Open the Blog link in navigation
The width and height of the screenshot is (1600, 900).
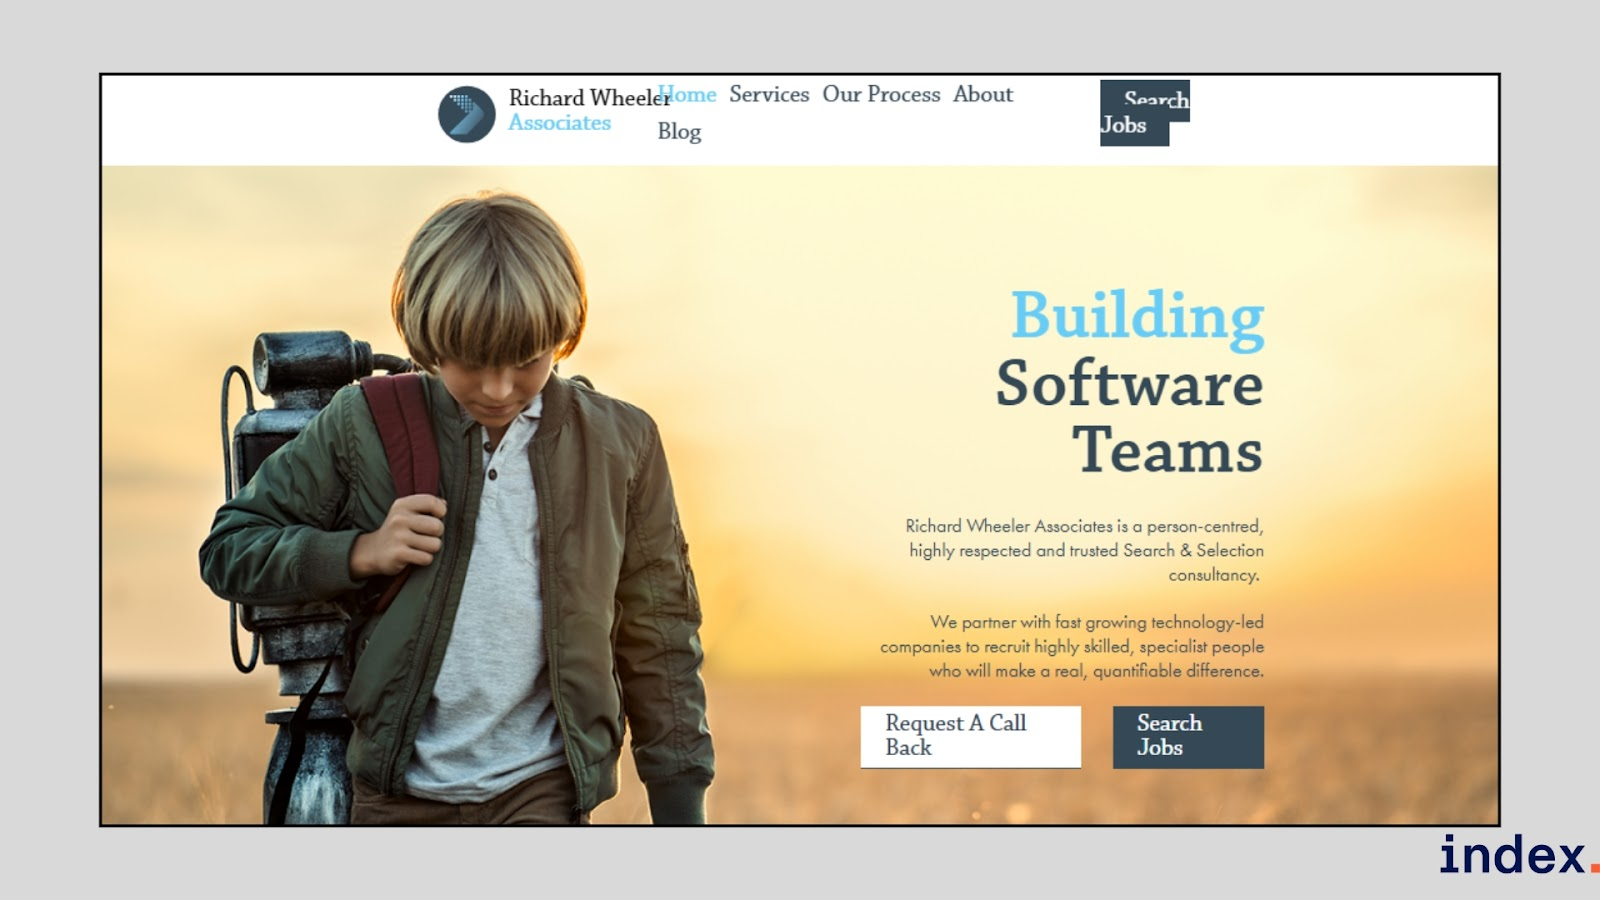point(679,132)
